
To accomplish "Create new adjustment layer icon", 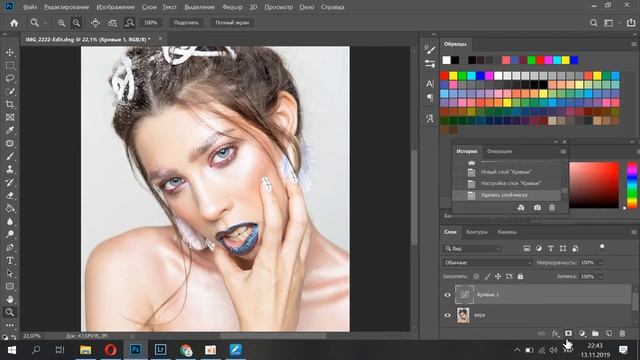I will coord(582,333).
